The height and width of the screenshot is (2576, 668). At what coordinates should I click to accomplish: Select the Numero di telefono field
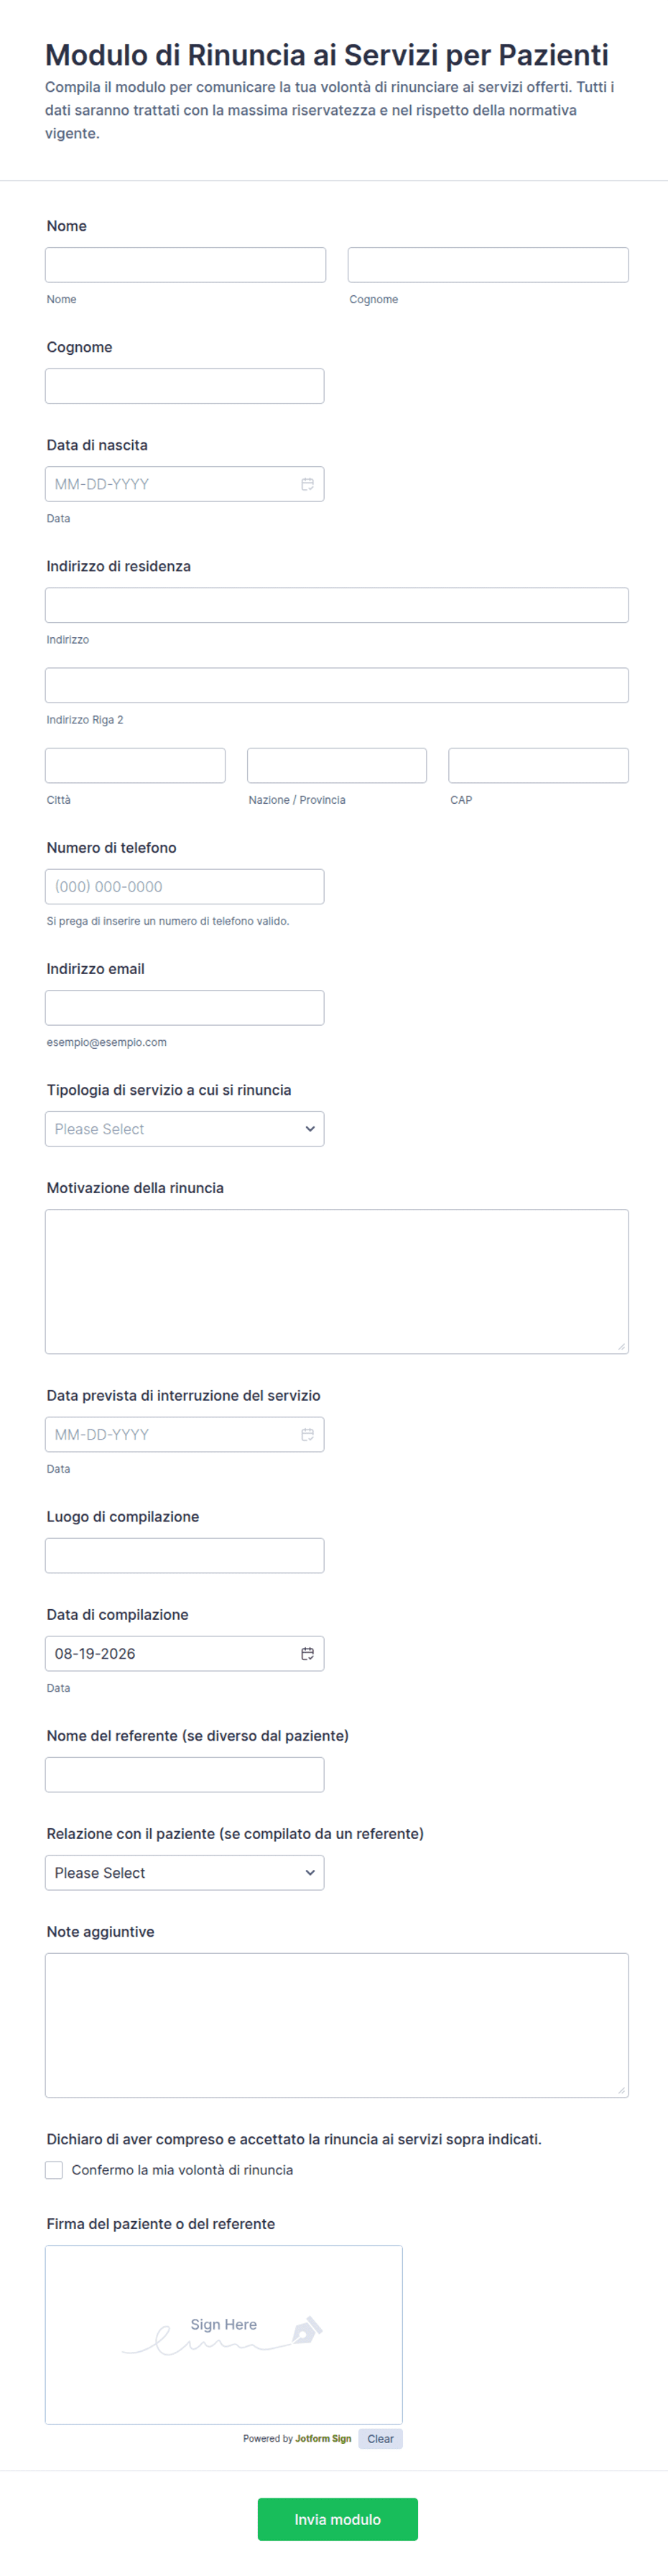tap(185, 886)
